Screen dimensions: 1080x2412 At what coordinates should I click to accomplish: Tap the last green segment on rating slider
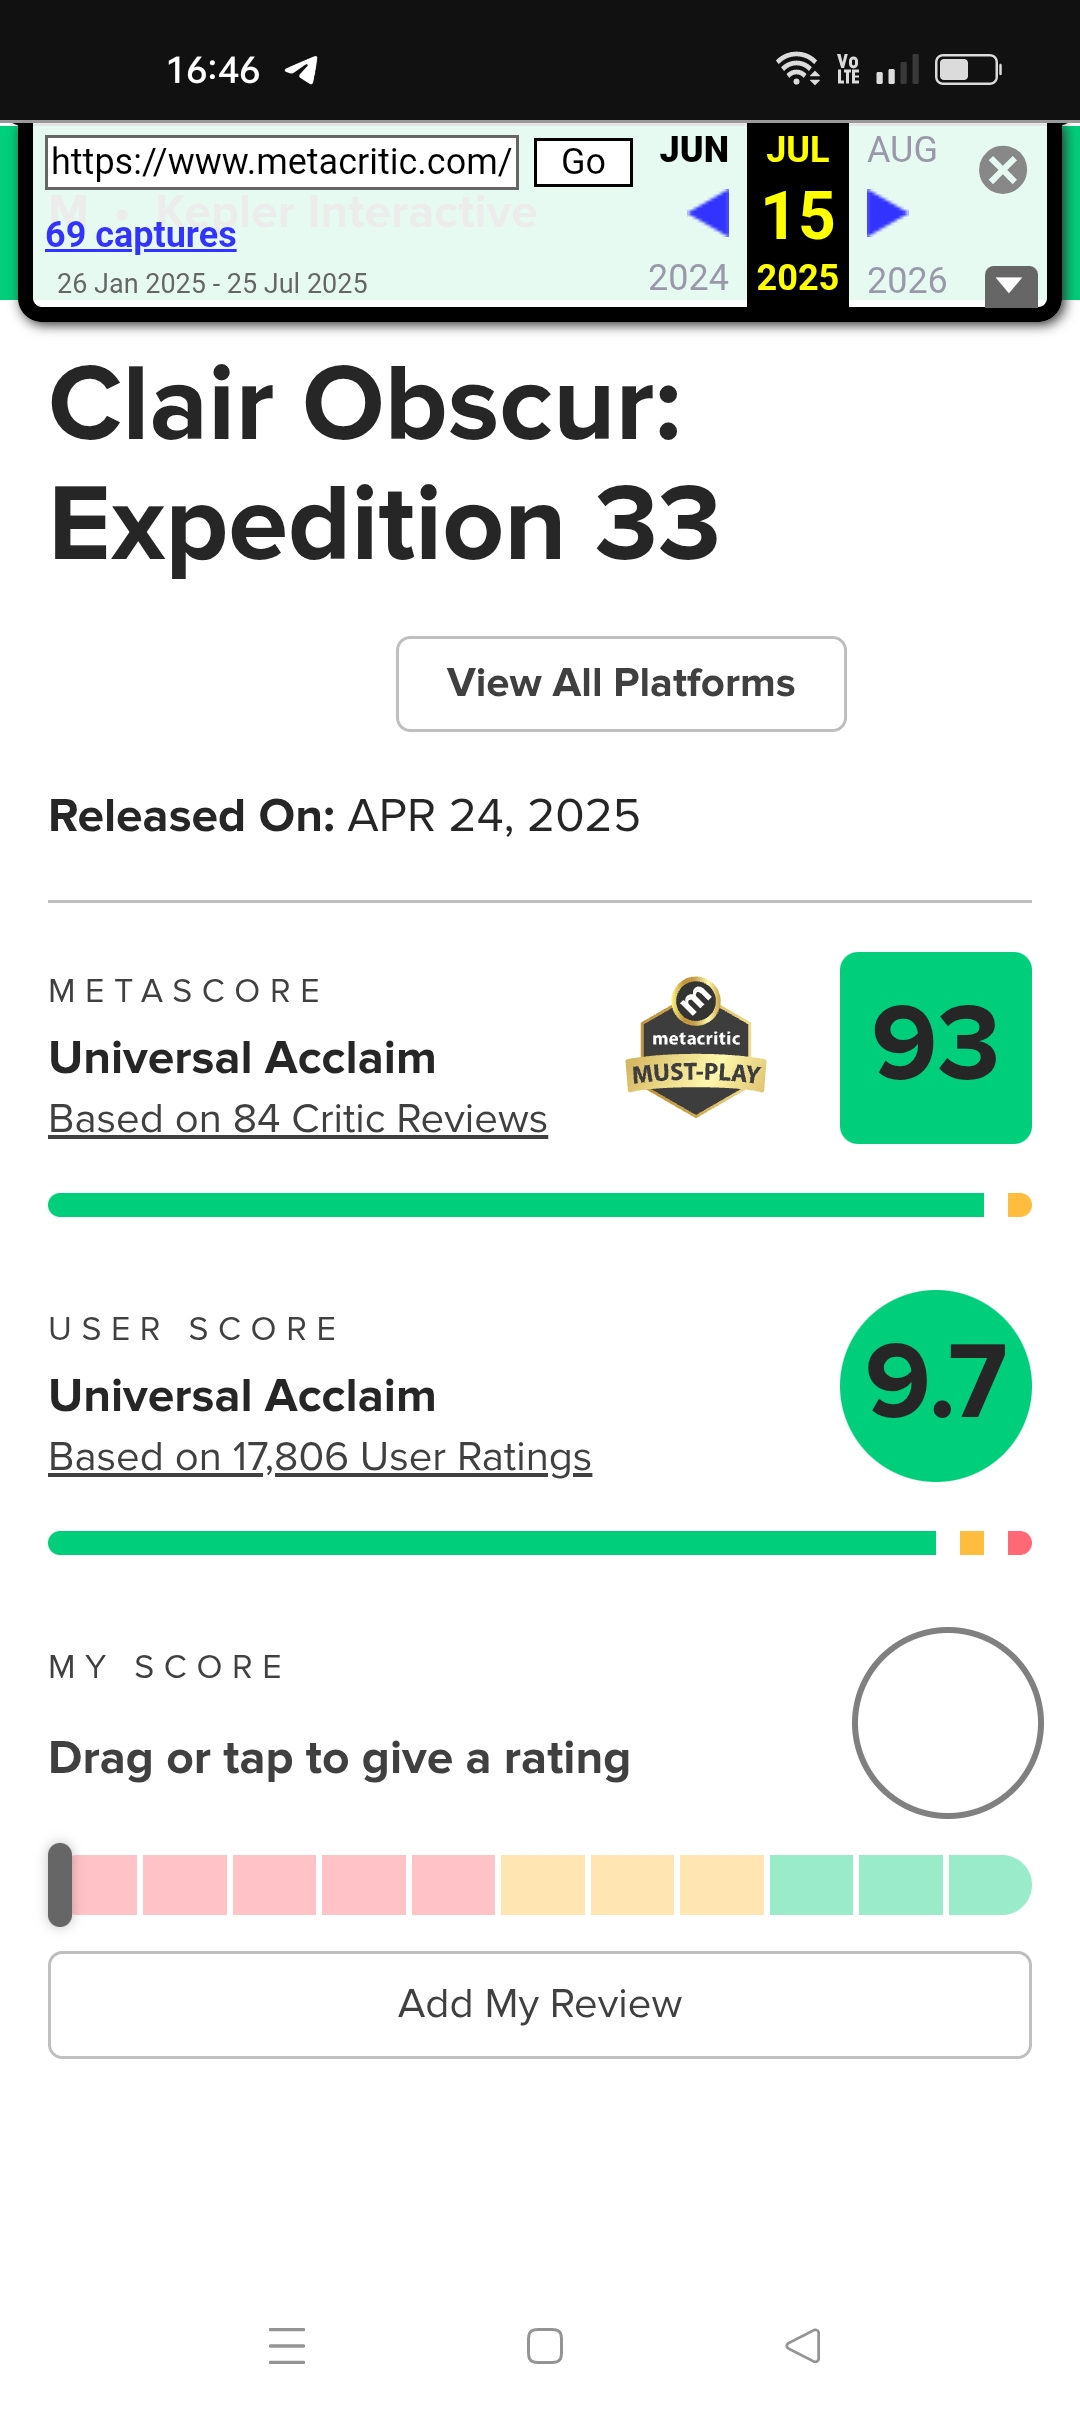990,1885
